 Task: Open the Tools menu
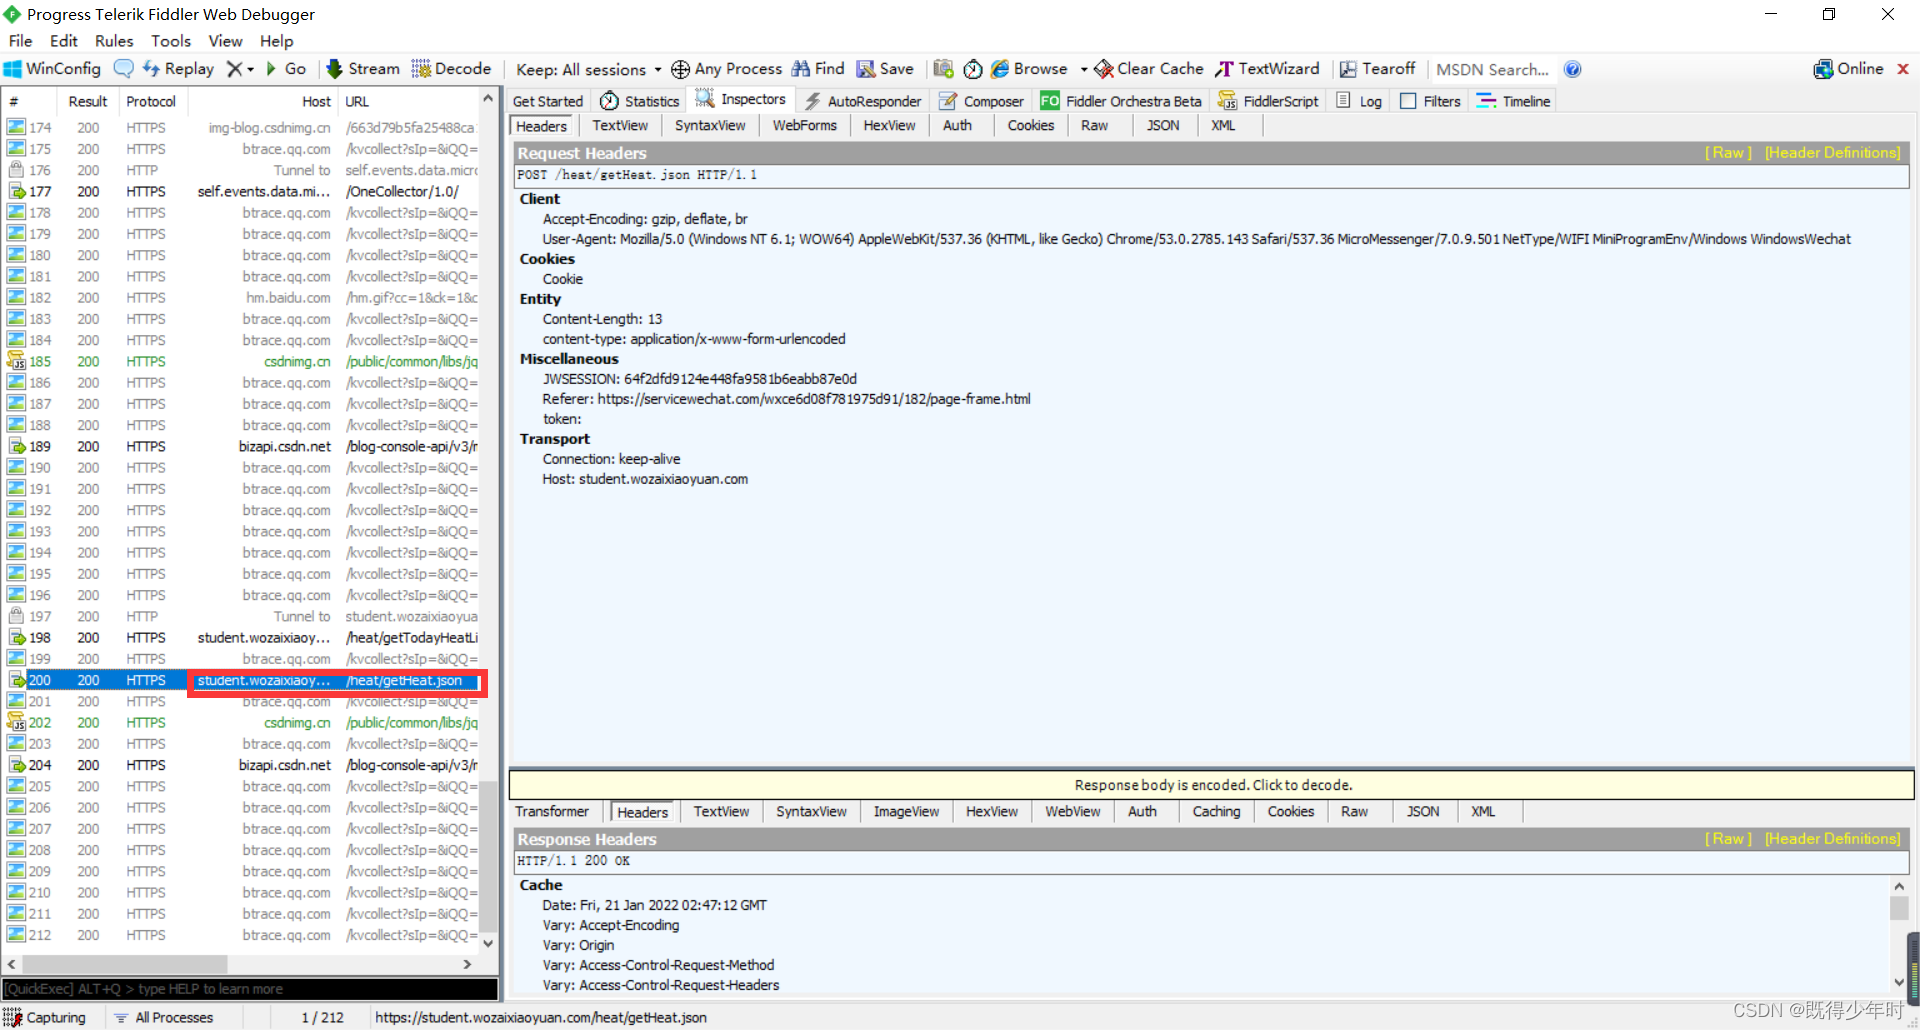coord(171,41)
